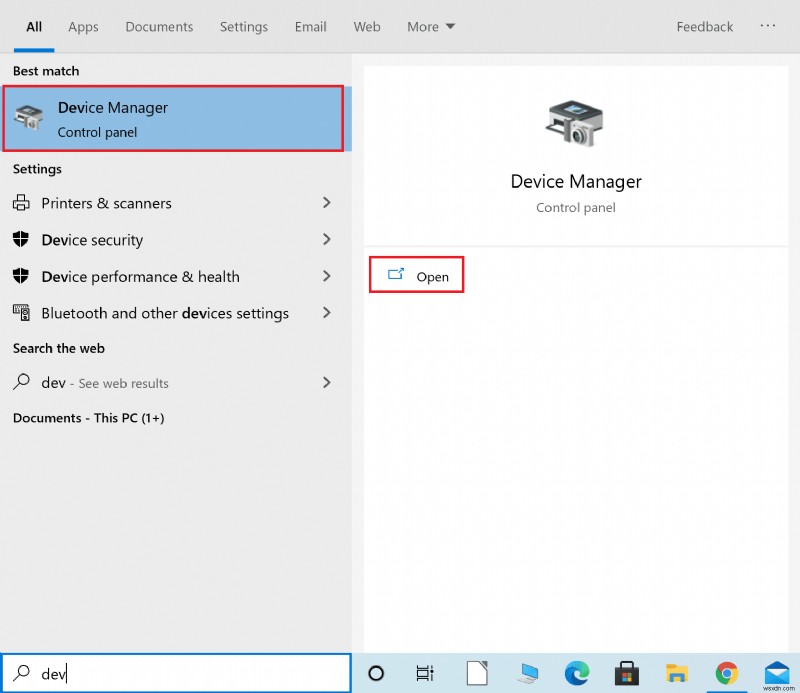This screenshot has width=800, height=693.
Task: Select the Printers & scanners icon
Action: pyautogui.click(x=20, y=203)
